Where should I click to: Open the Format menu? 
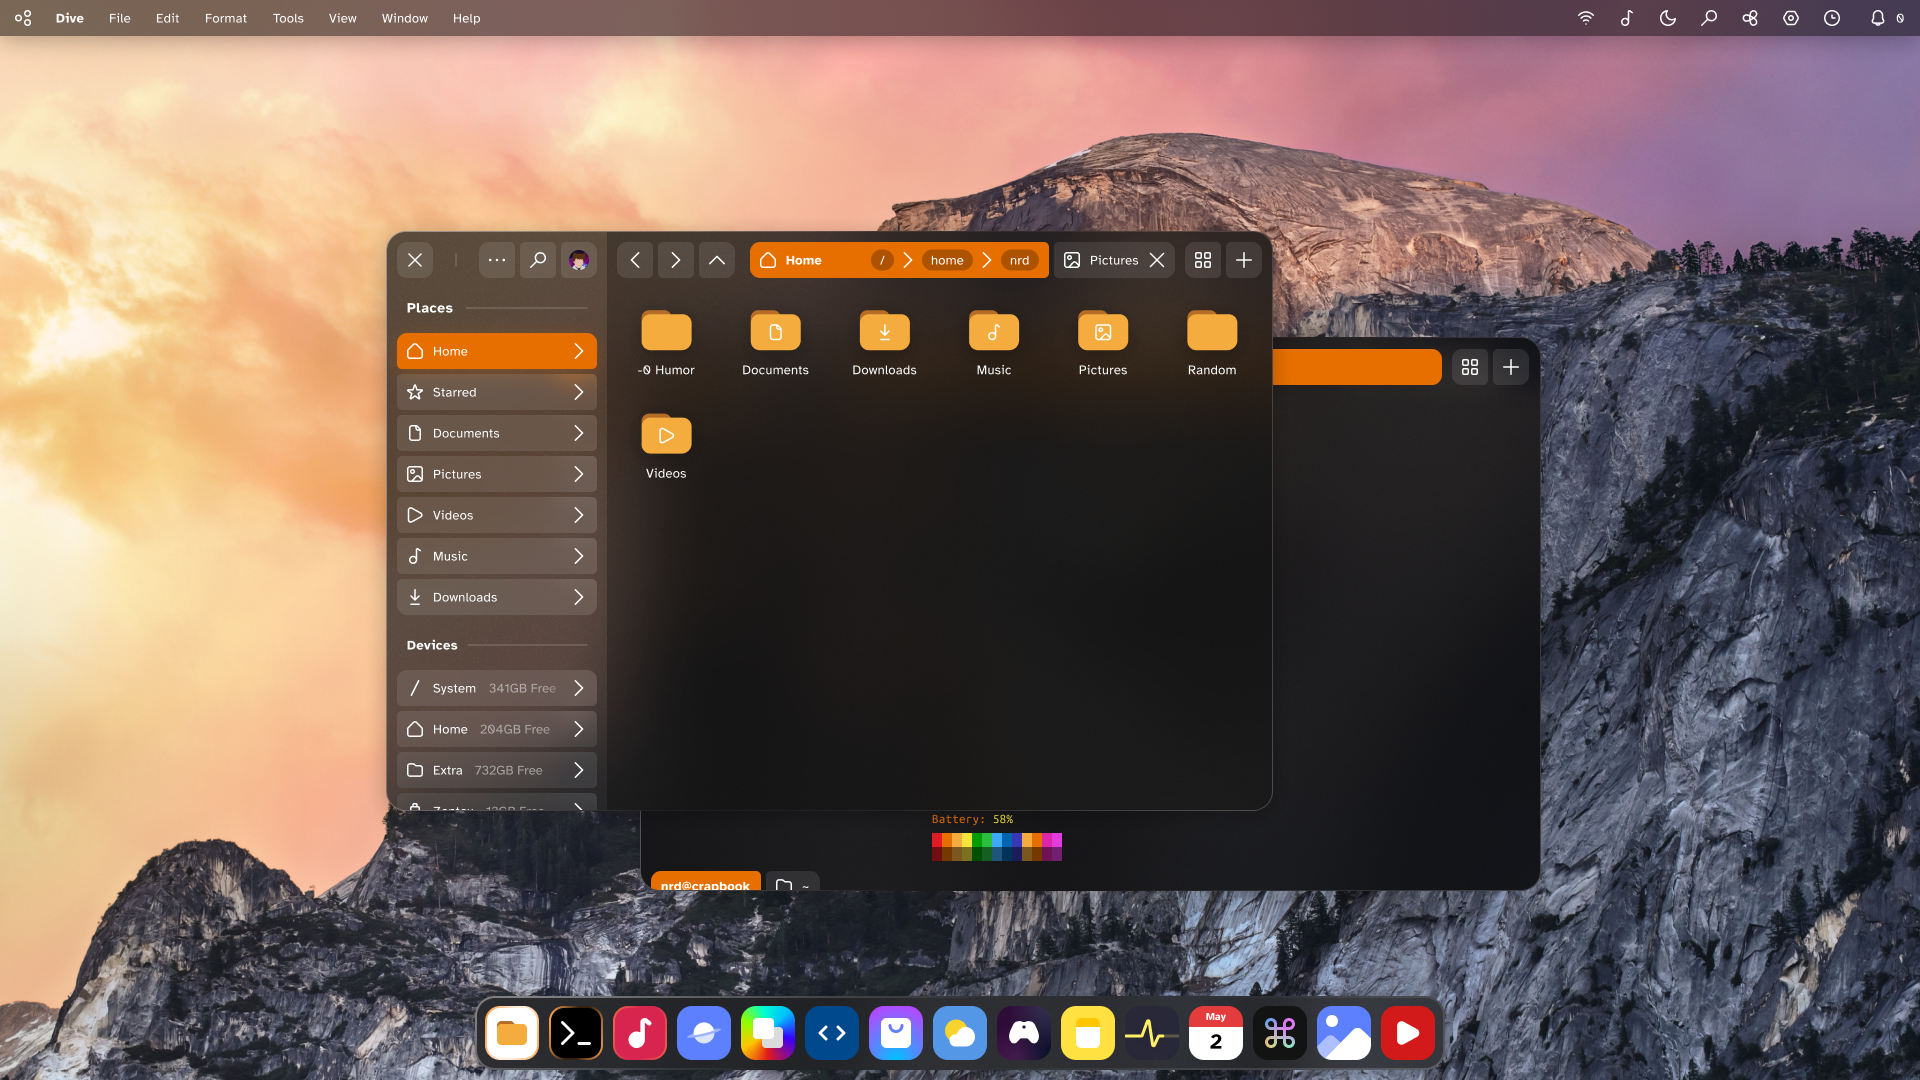tap(226, 18)
